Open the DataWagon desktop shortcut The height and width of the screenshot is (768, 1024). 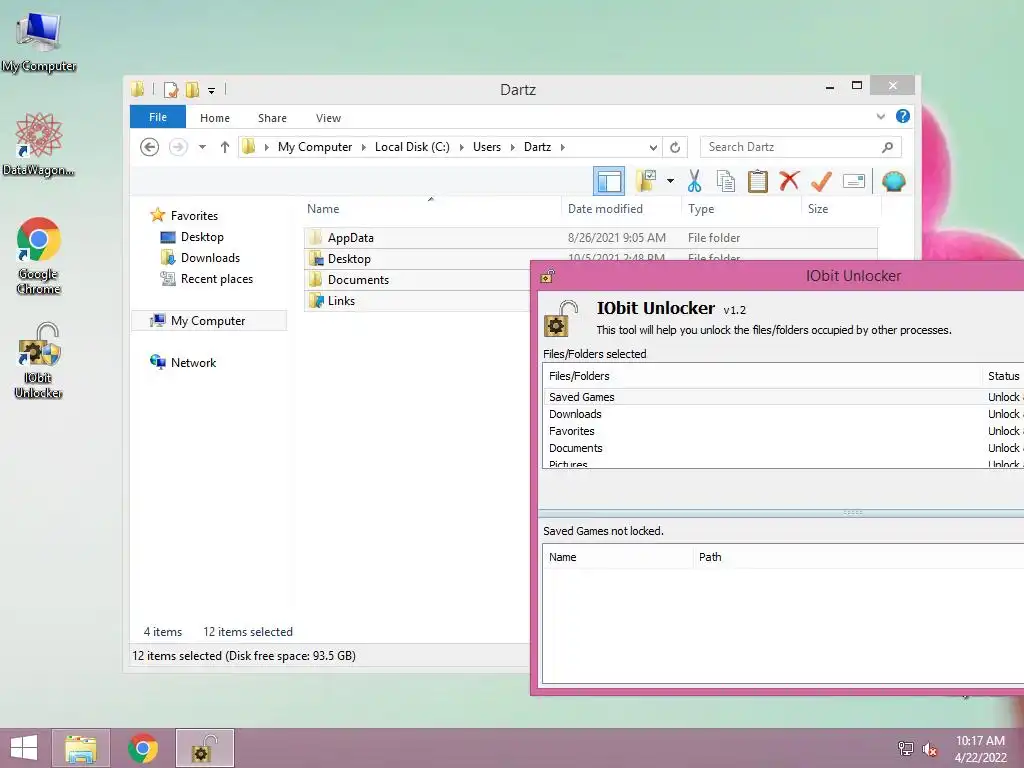(x=39, y=144)
